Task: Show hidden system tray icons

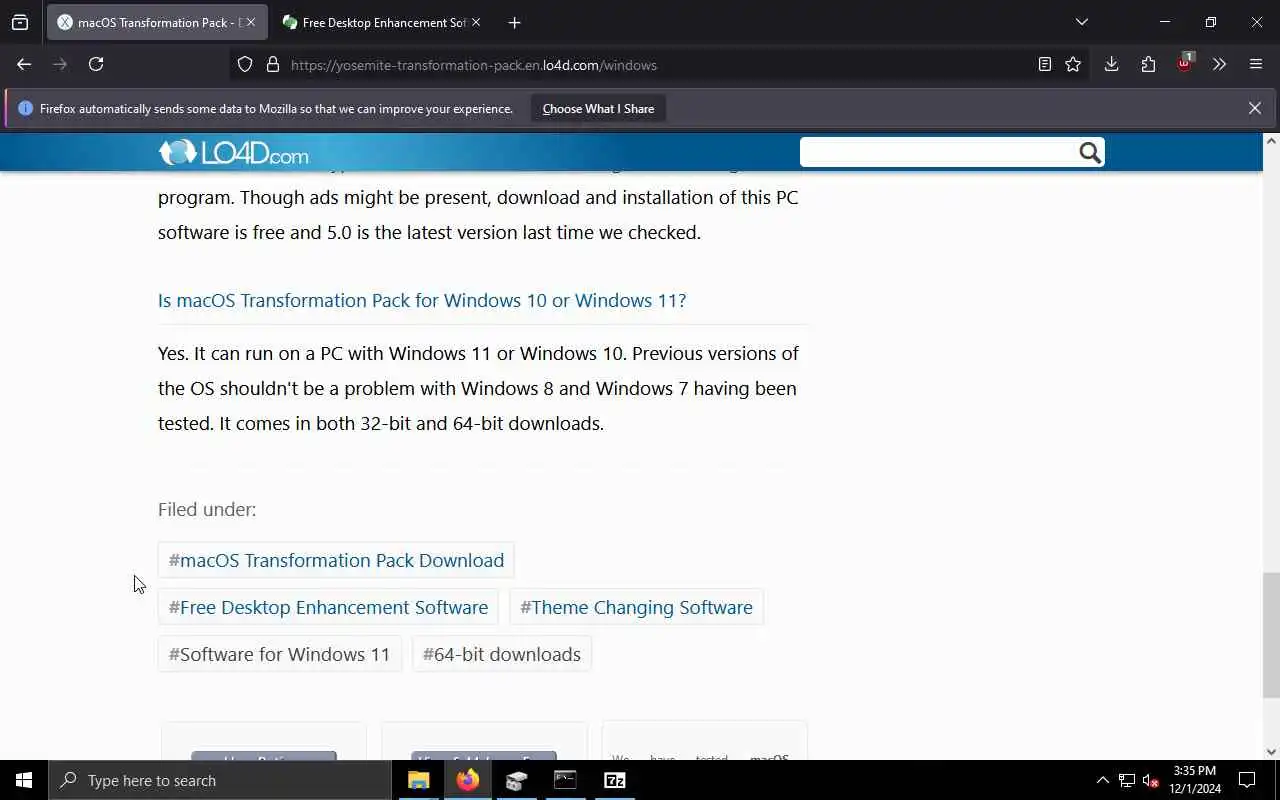Action: (x=1102, y=780)
